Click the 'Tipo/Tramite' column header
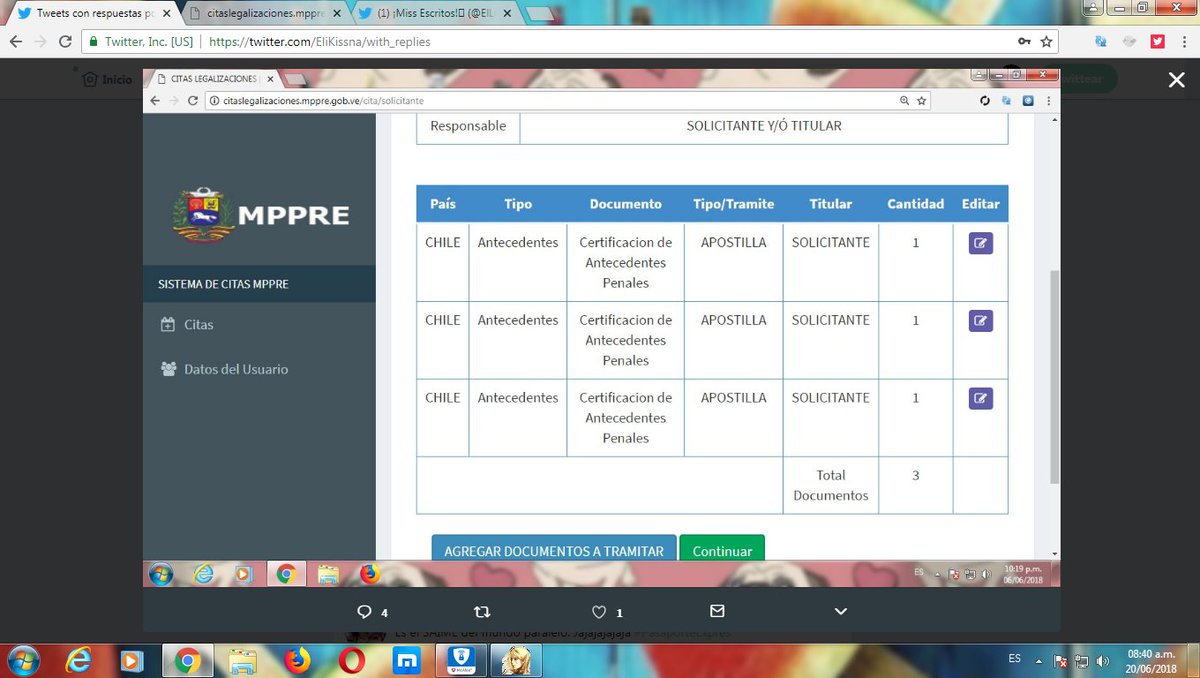This screenshot has height=678, width=1200. (x=733, y=203)
